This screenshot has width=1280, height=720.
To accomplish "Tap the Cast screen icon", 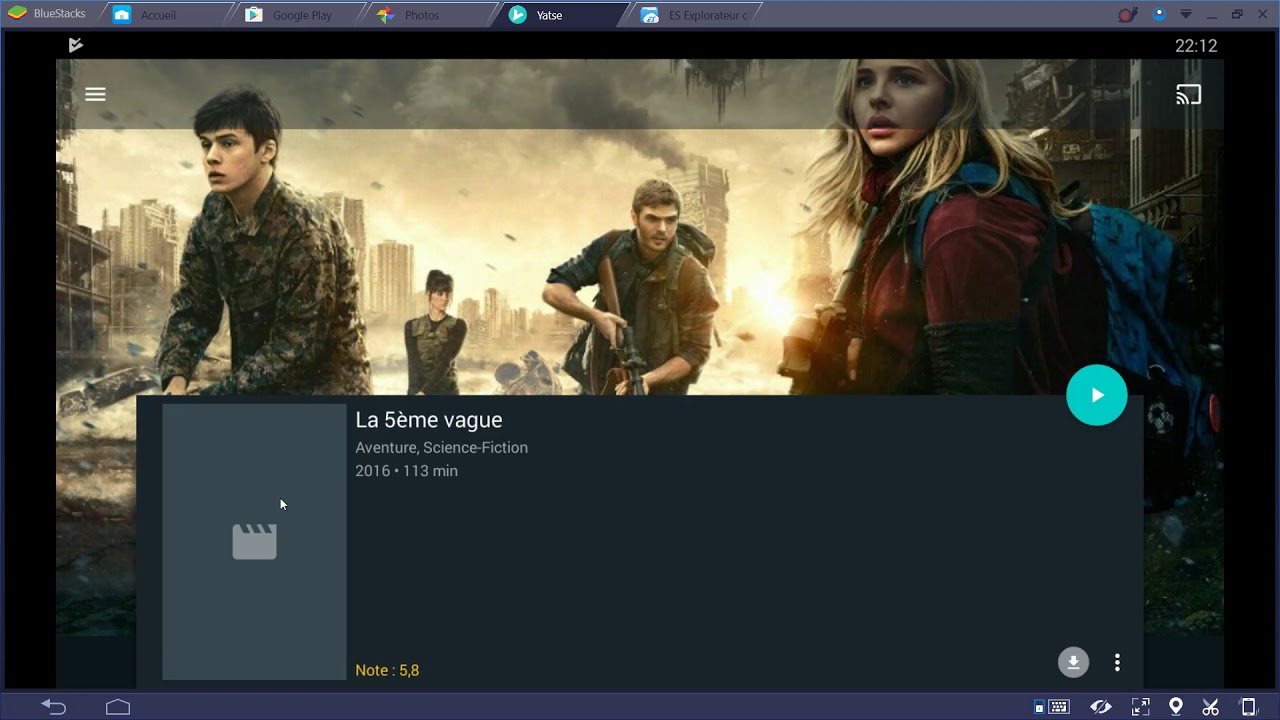I will 1188,95.
